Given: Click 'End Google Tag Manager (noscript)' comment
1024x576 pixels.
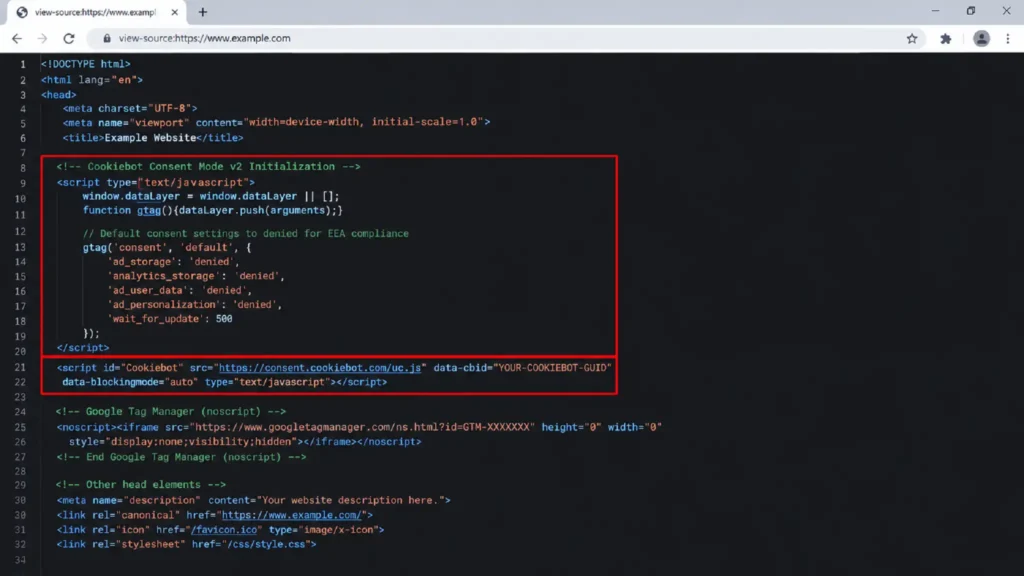Looking at the screenshot, I should [184, 457].
